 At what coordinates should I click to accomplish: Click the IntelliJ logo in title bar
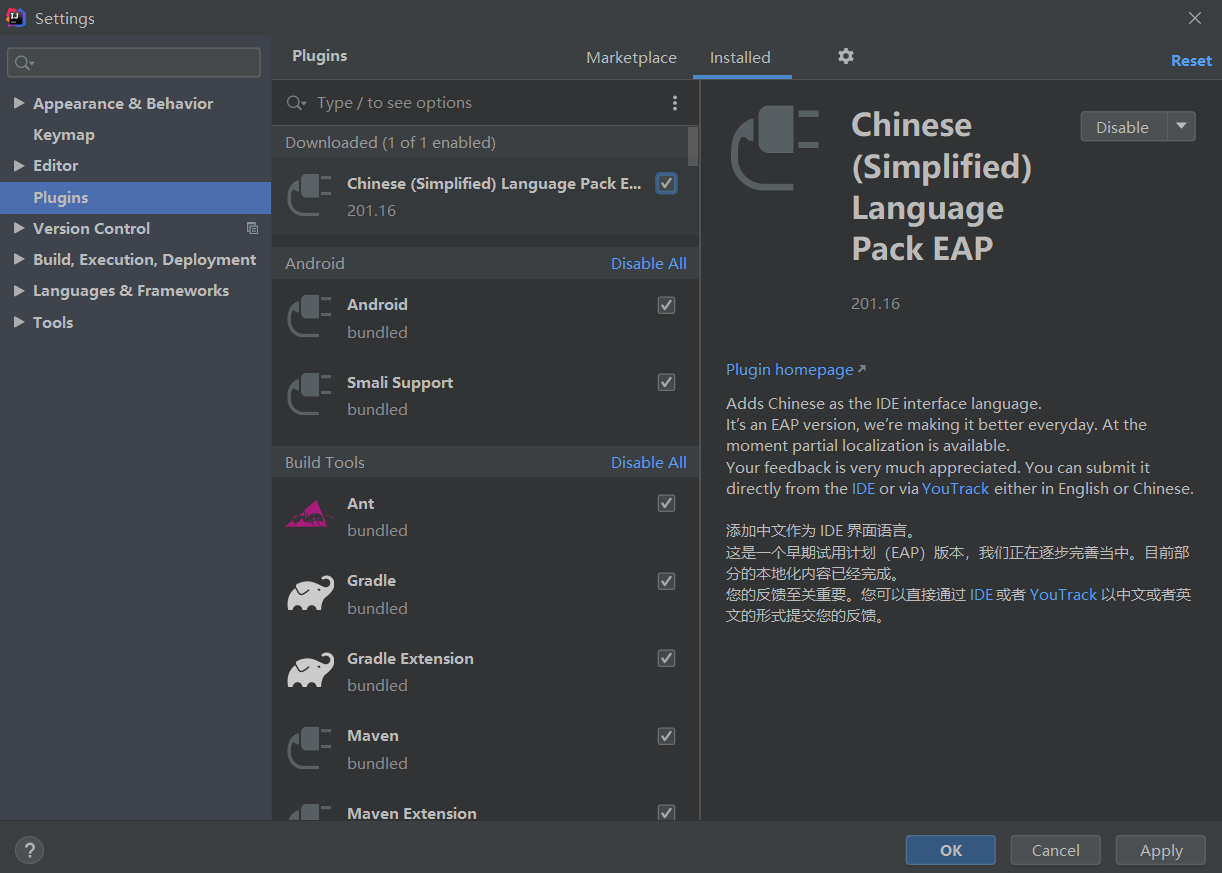tap(16, 17)
